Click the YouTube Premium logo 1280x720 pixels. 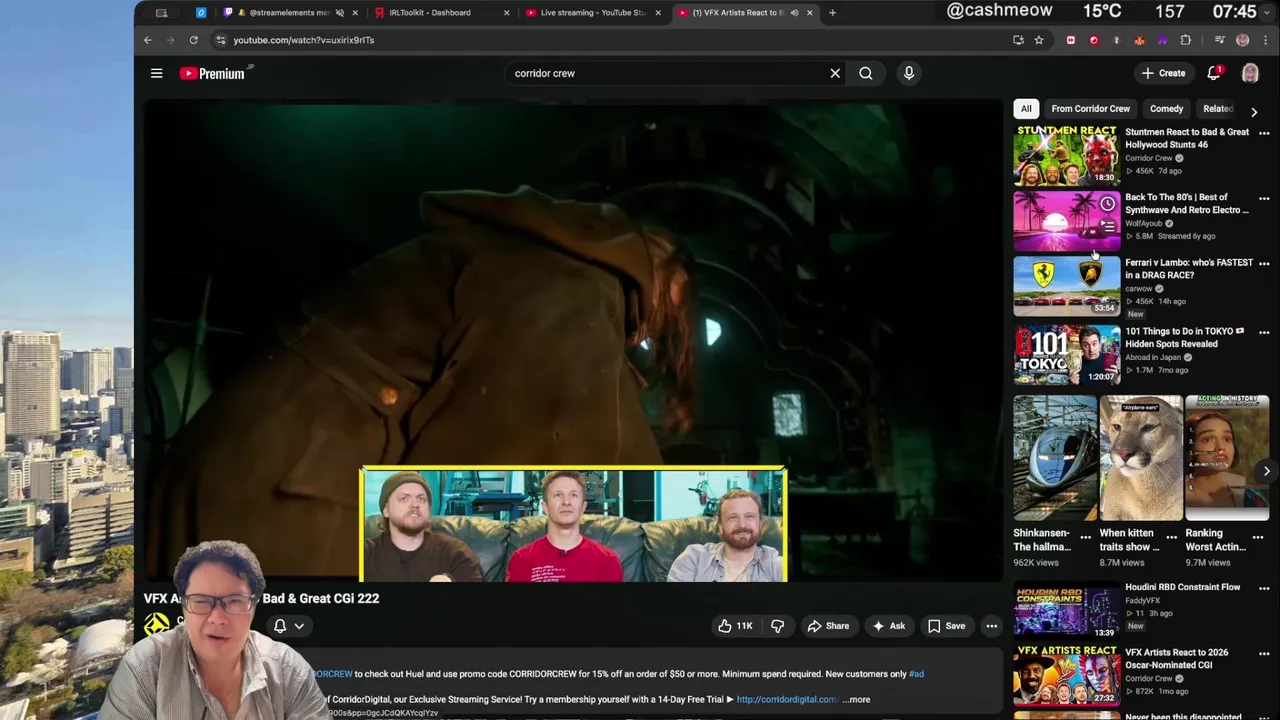(215, 73)
